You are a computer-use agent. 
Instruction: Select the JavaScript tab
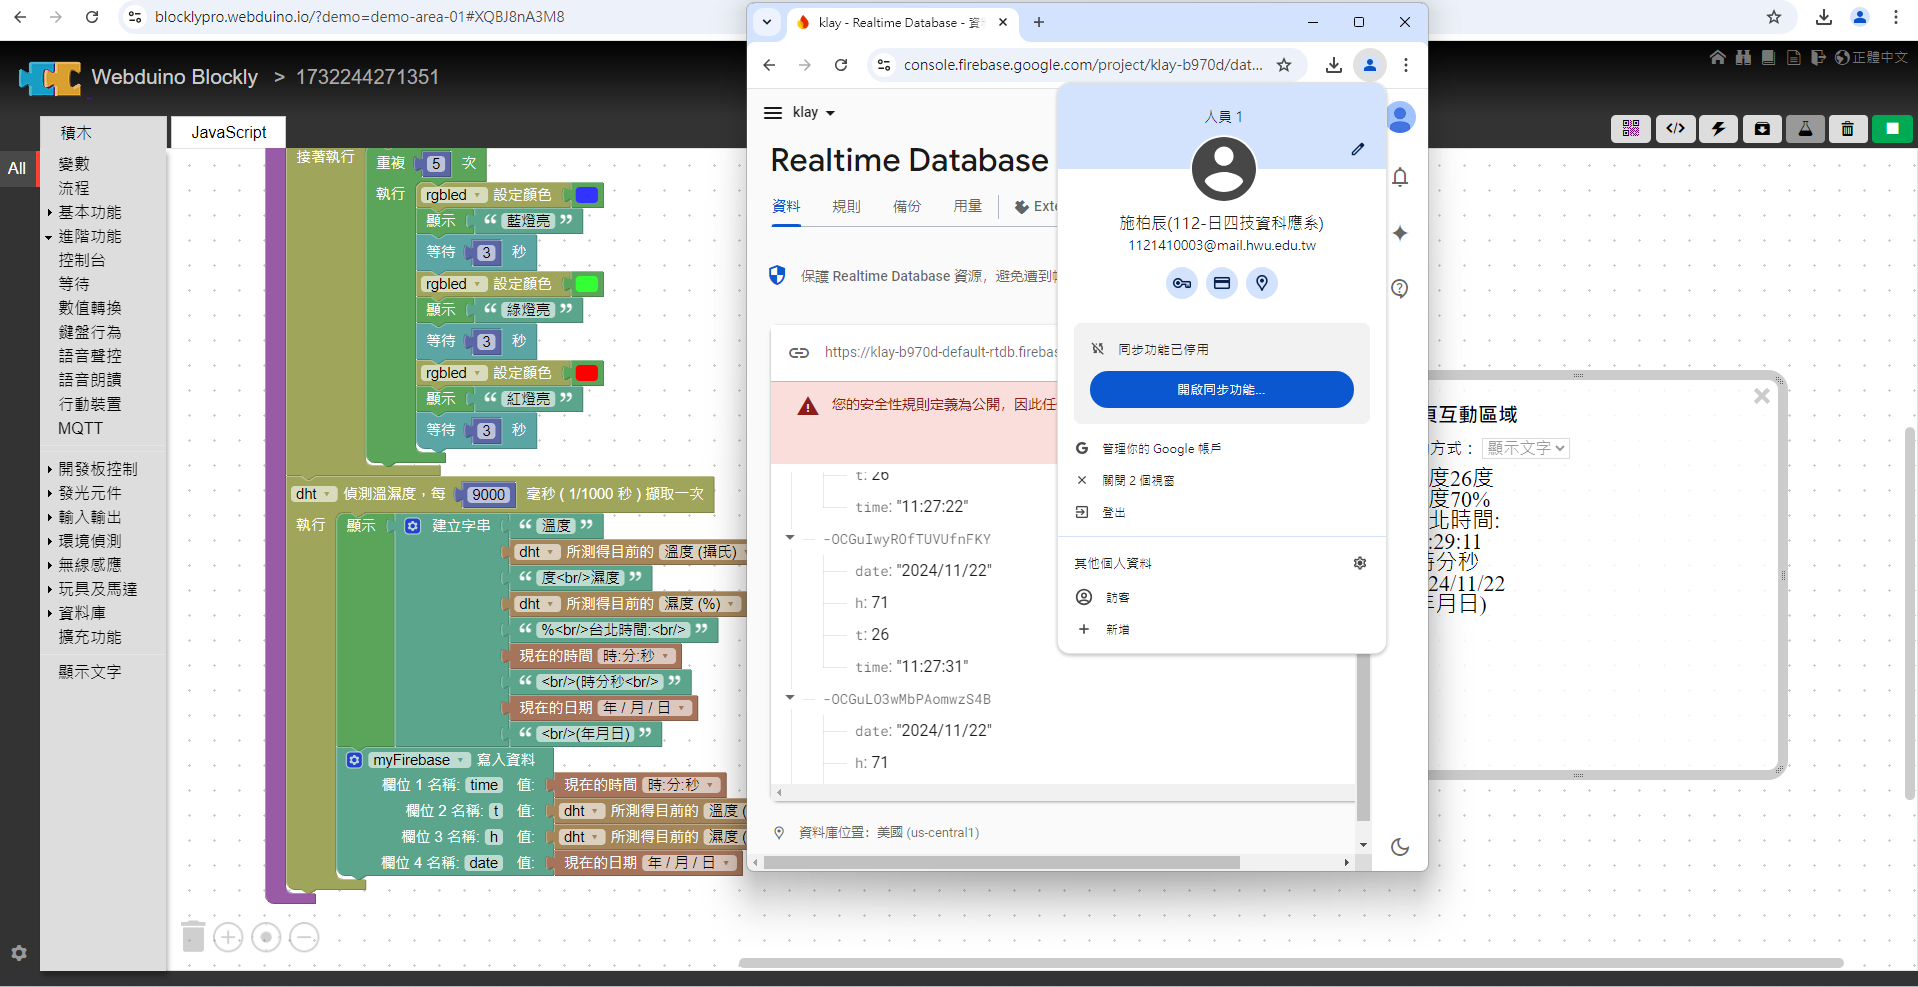coord(228,132)
